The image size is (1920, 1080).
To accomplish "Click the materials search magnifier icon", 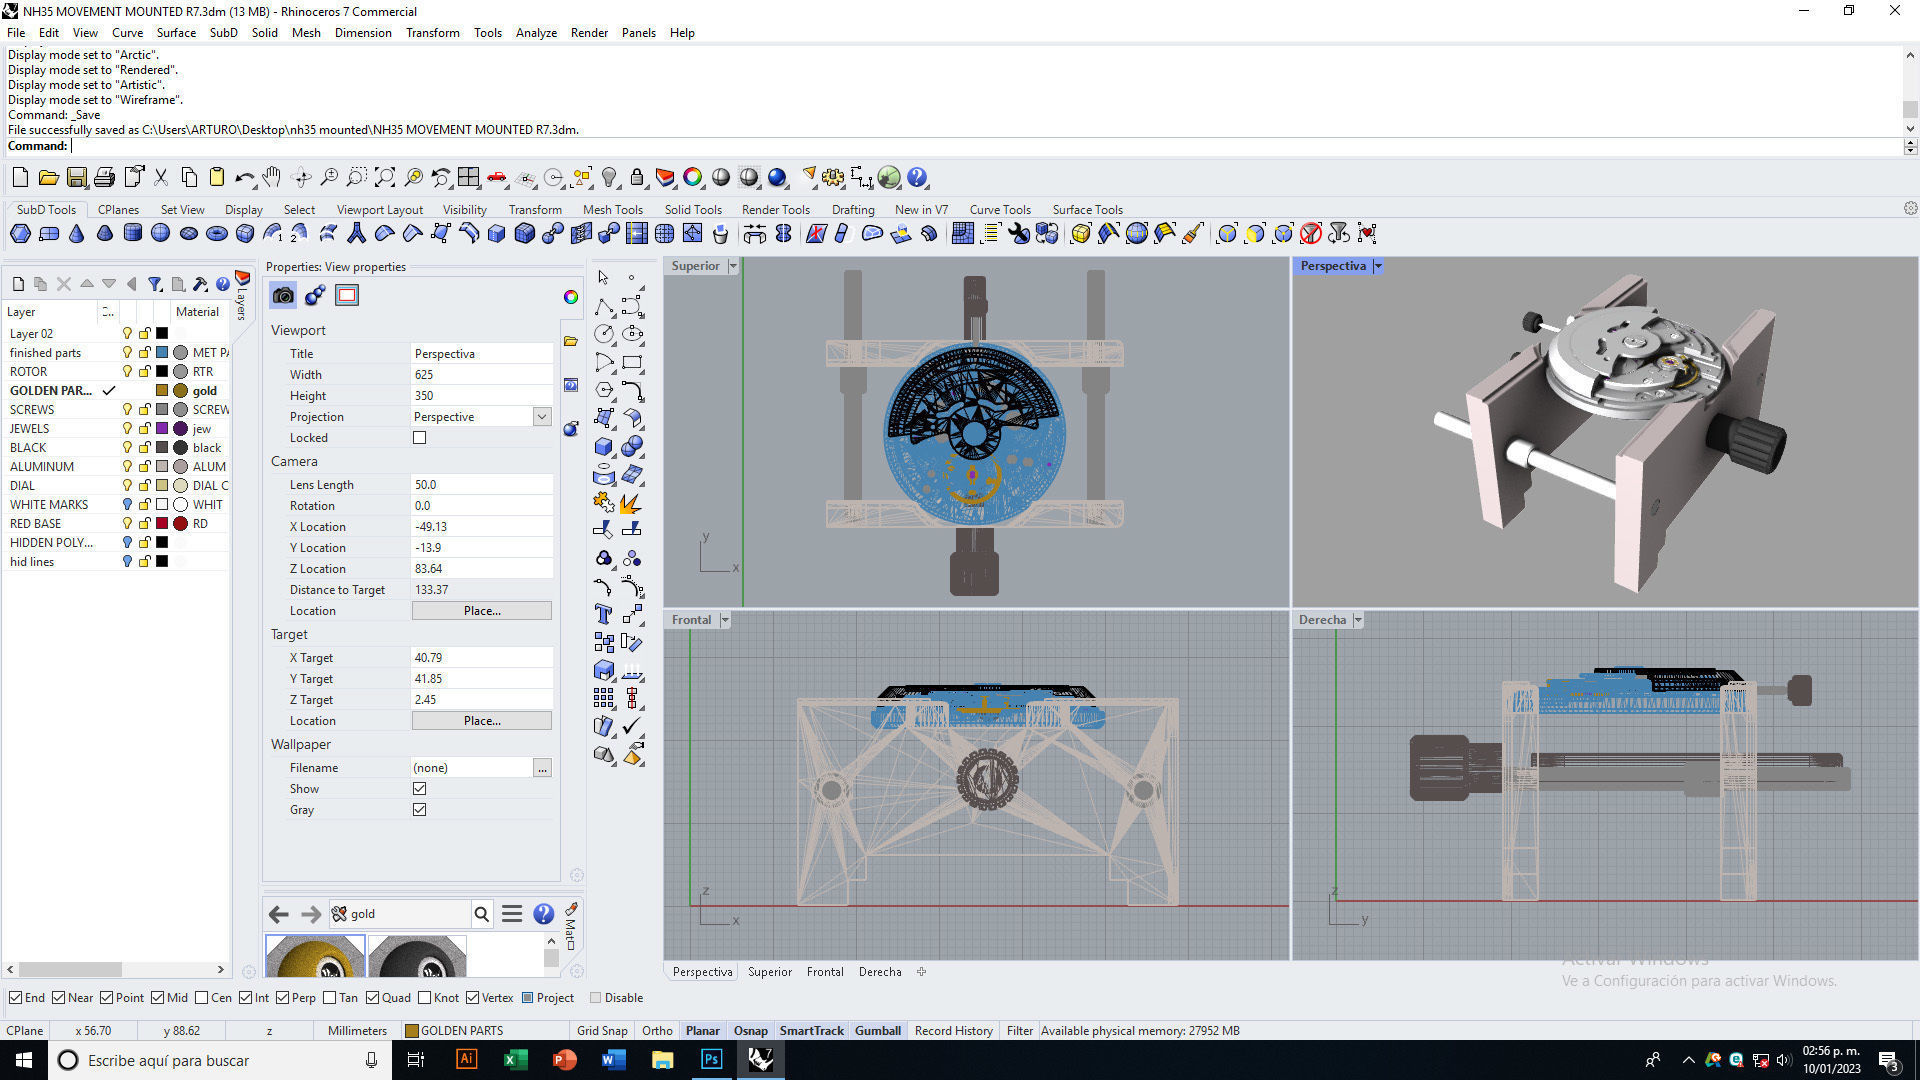I will pyautogui.click(x=482, y=914).
